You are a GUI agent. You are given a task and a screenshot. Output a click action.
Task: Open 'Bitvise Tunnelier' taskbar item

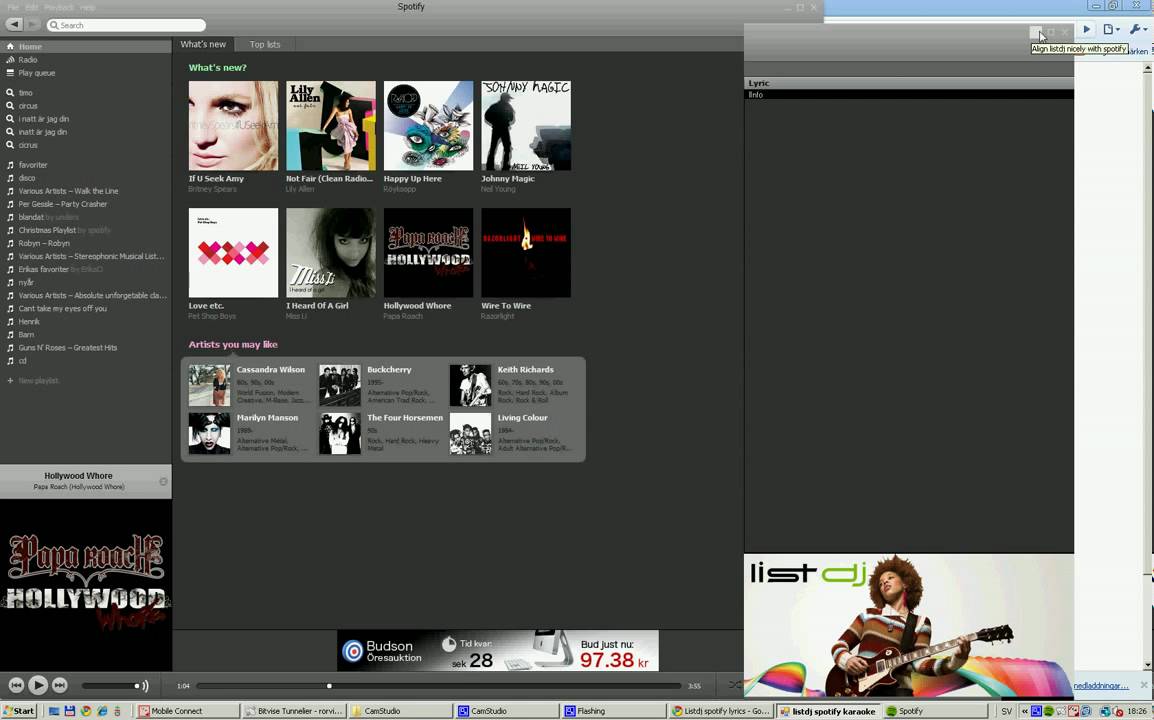pyautogui.click(x=294, y=711)
